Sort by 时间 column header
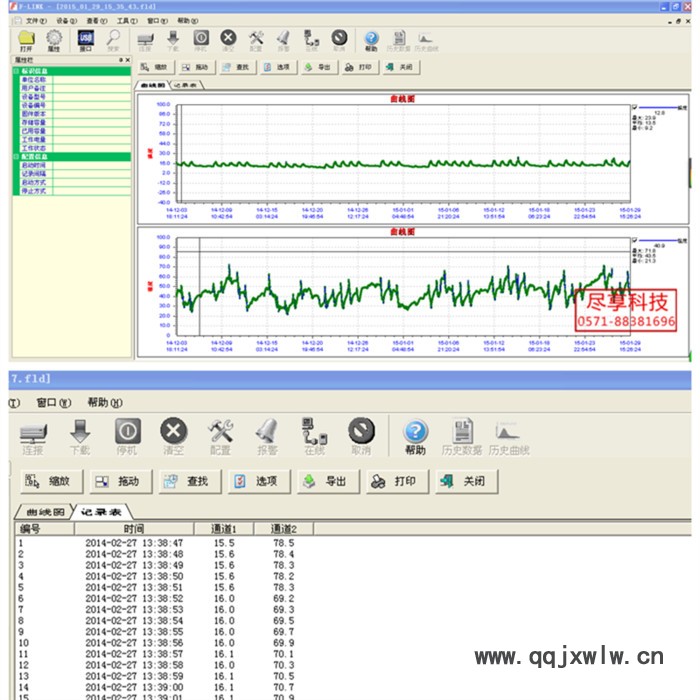This screenshot has height=700, width=700. [134, 529]
